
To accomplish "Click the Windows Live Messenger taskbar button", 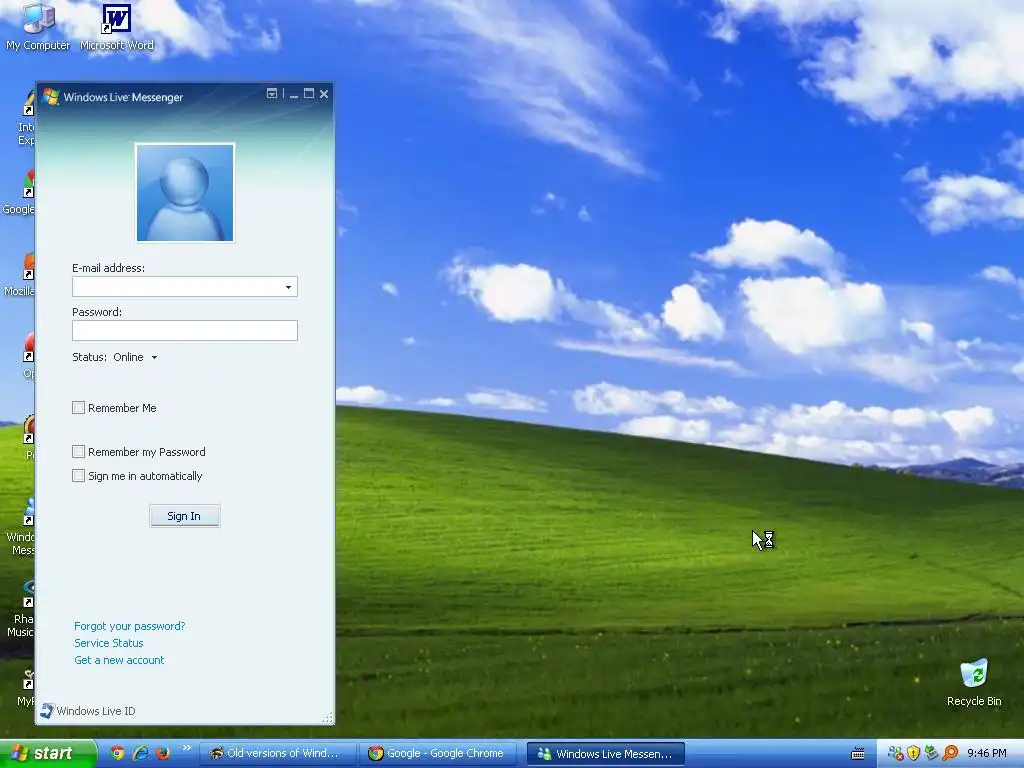I will [605, 754].
